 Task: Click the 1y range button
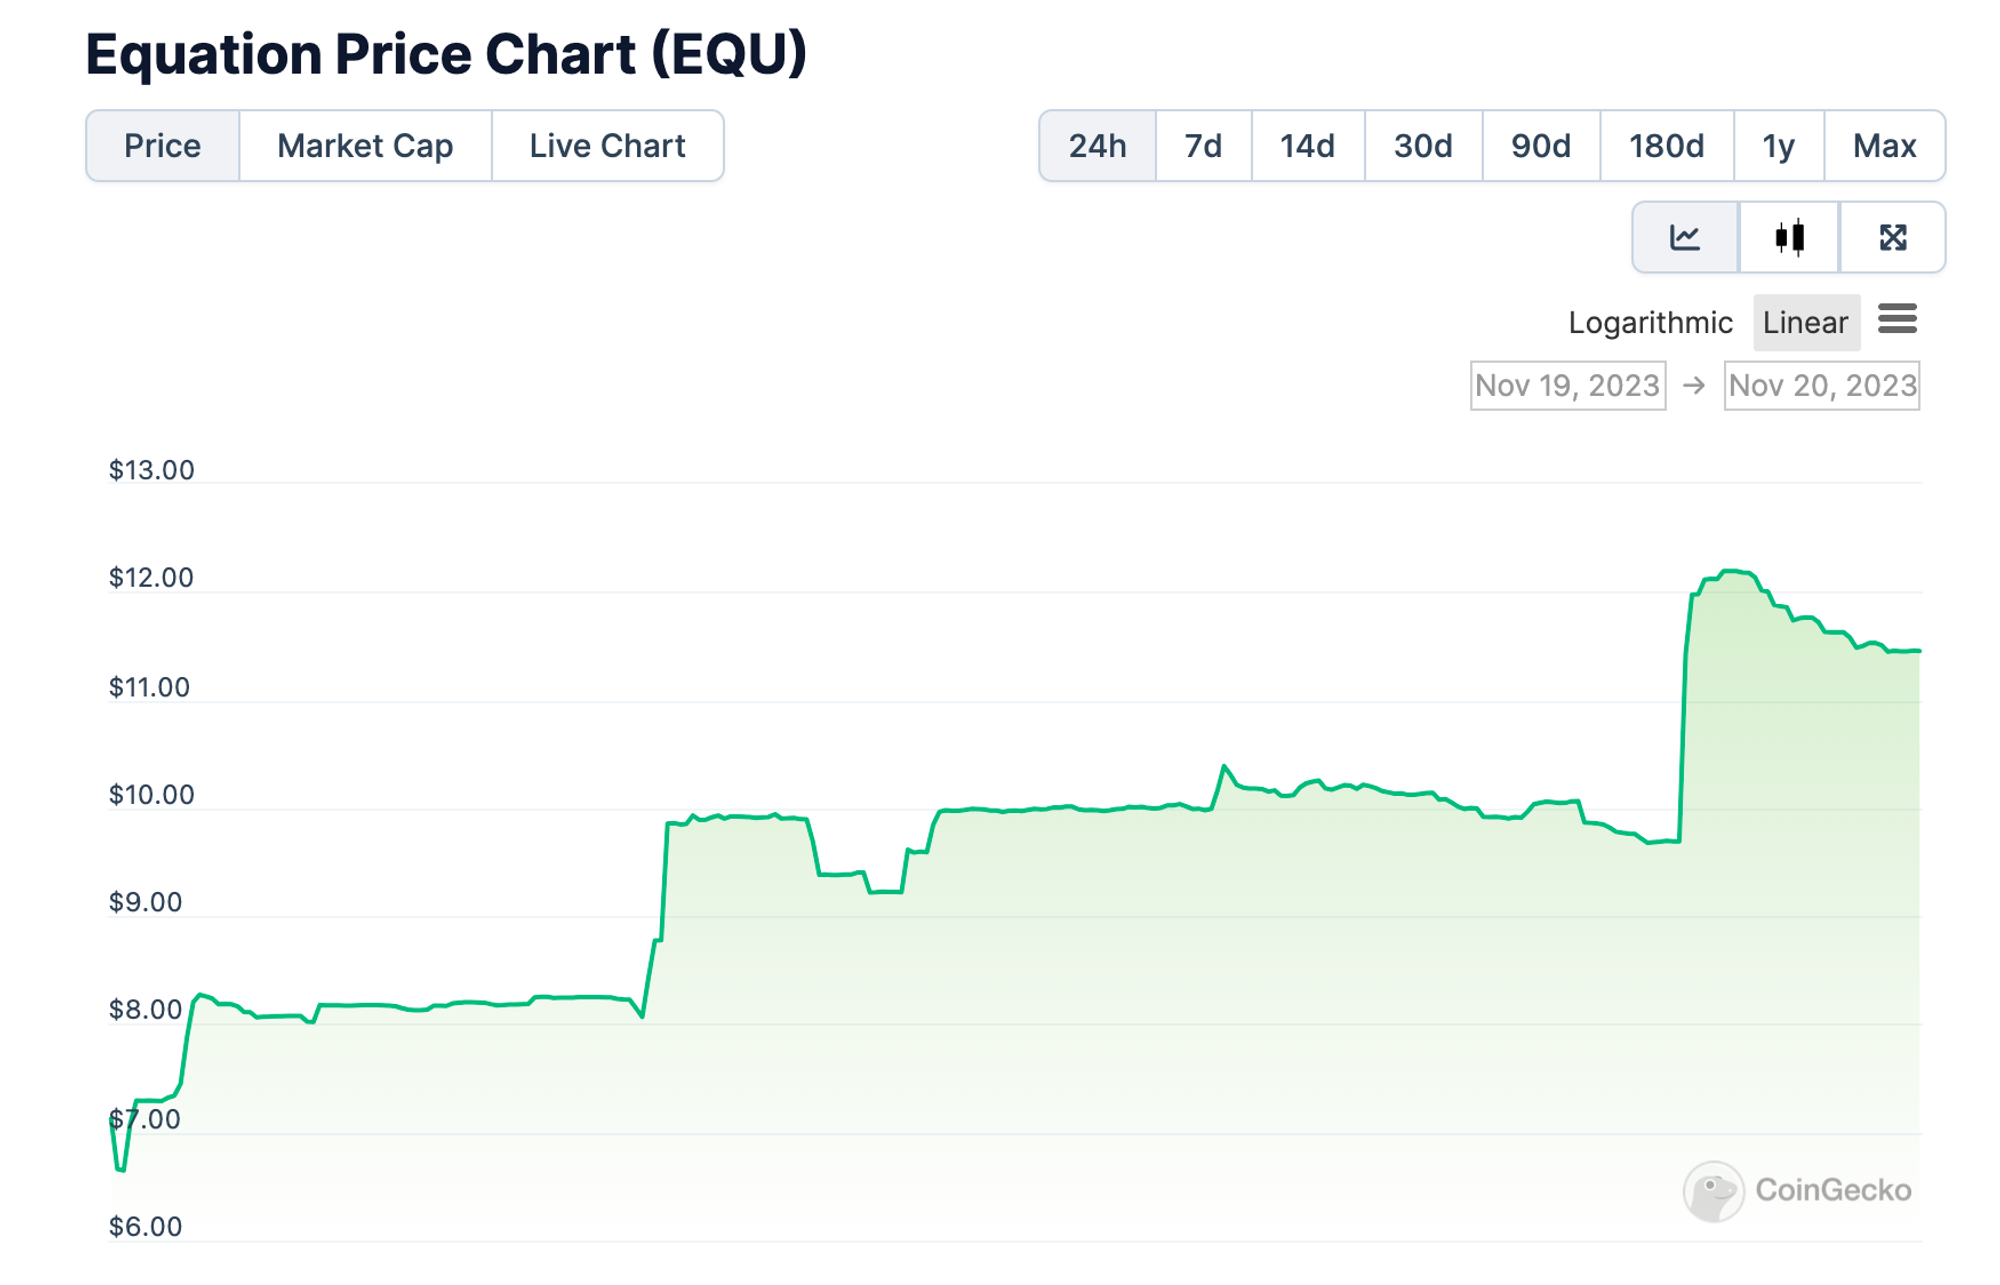(x=1778, y=145)
